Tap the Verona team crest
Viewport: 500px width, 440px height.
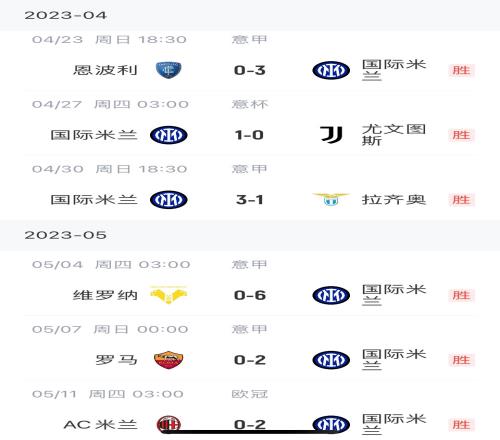click(169, 294)
